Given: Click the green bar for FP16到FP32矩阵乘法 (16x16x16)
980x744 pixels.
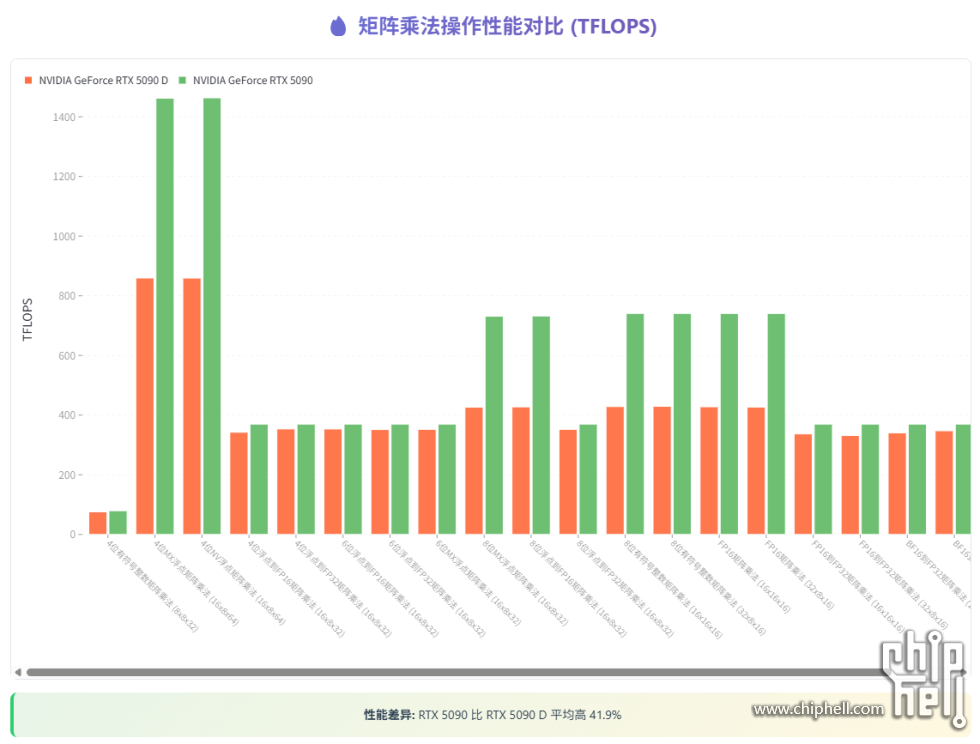Looking at the screenshot, I should pos(823,480).
